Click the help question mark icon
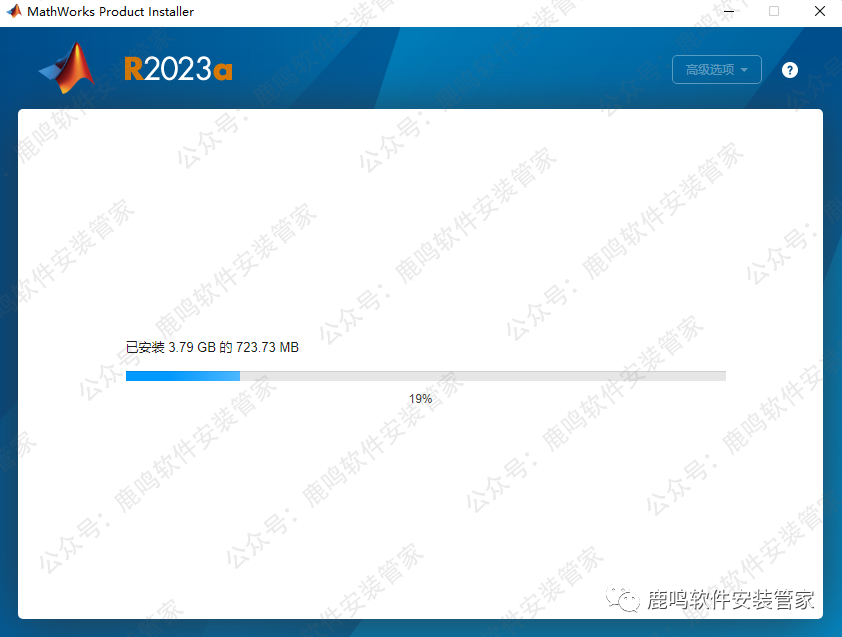Viewport: 842px width, 637px height. coord(789,70)
